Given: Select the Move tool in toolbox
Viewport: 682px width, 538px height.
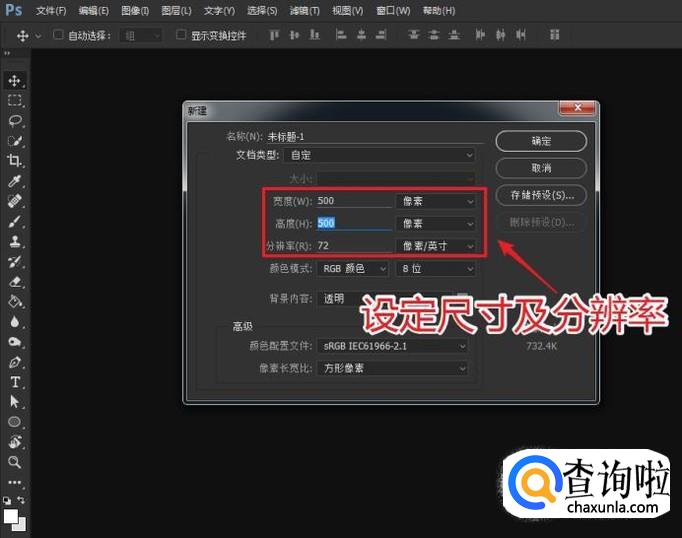Looking at the screenshot, I should 14,80.
